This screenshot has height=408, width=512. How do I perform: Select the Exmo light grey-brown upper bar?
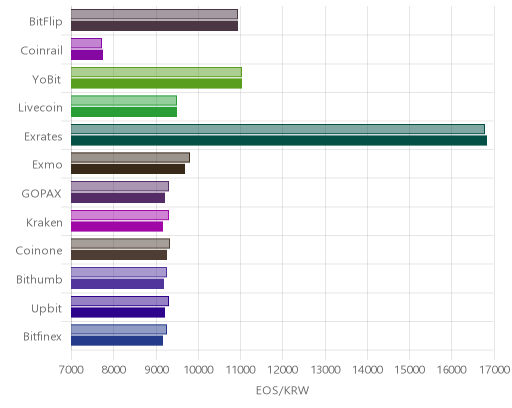click(130, 158)
